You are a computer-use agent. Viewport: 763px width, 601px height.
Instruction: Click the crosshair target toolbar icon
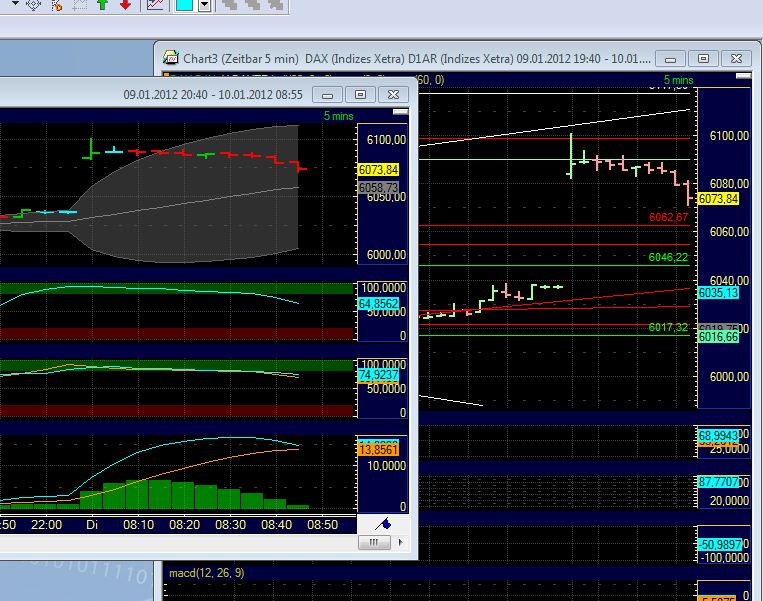(32, 5)
